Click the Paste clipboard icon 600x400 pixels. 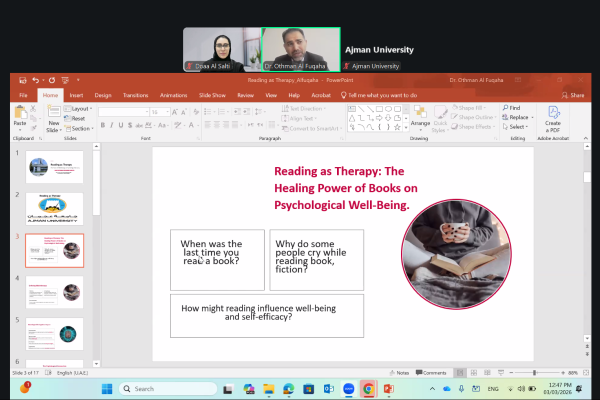pyautogui.click(x=20, y=113)
